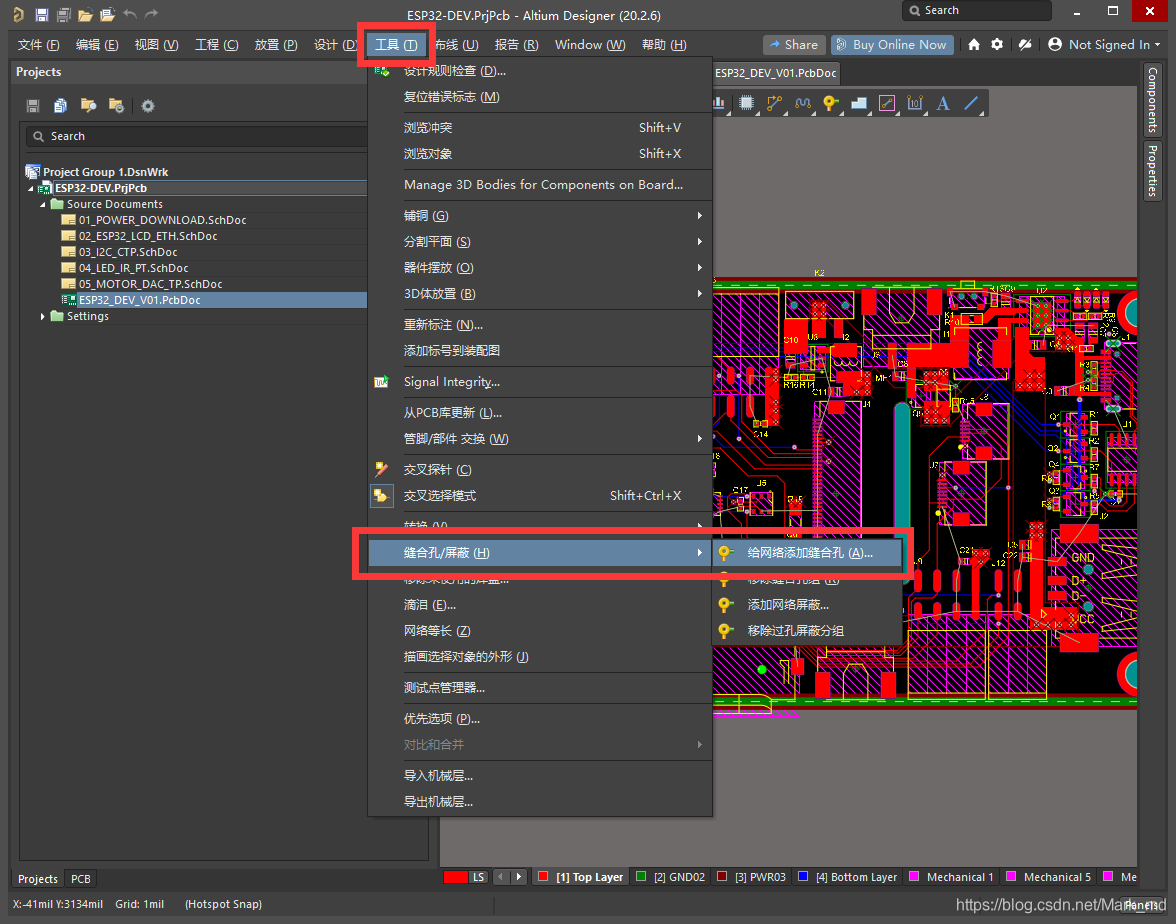Open the 报告 (R) menu

point(516,45)
